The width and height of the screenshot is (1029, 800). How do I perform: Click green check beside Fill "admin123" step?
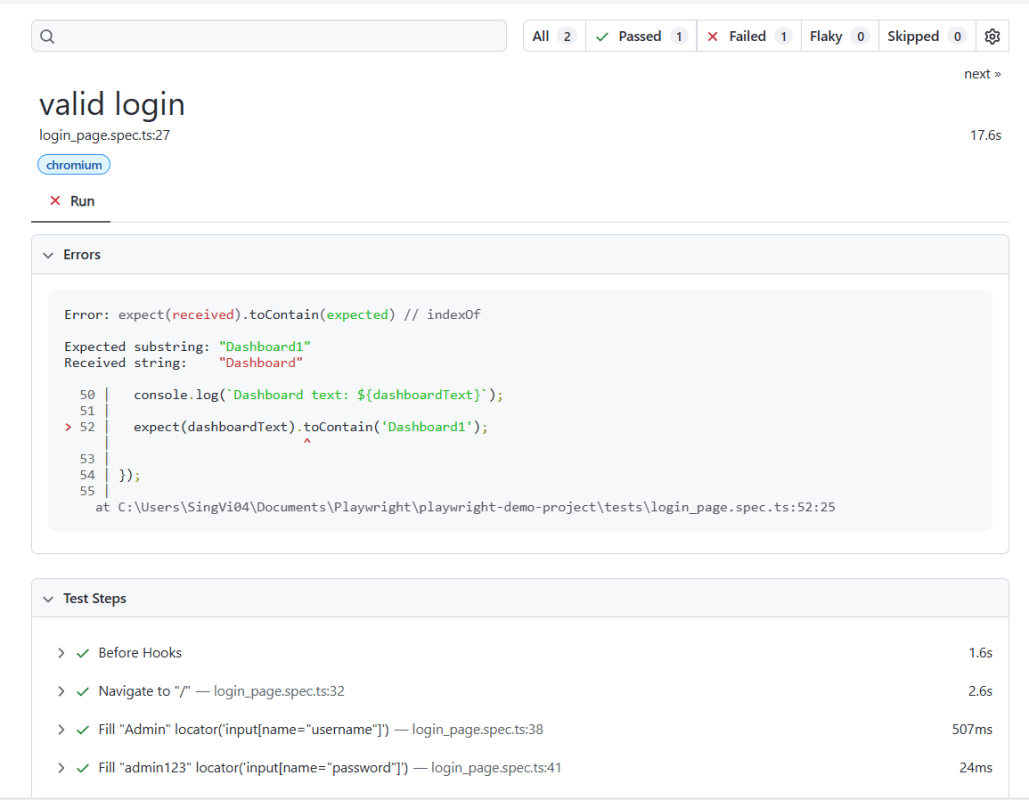tap(83, 768)
